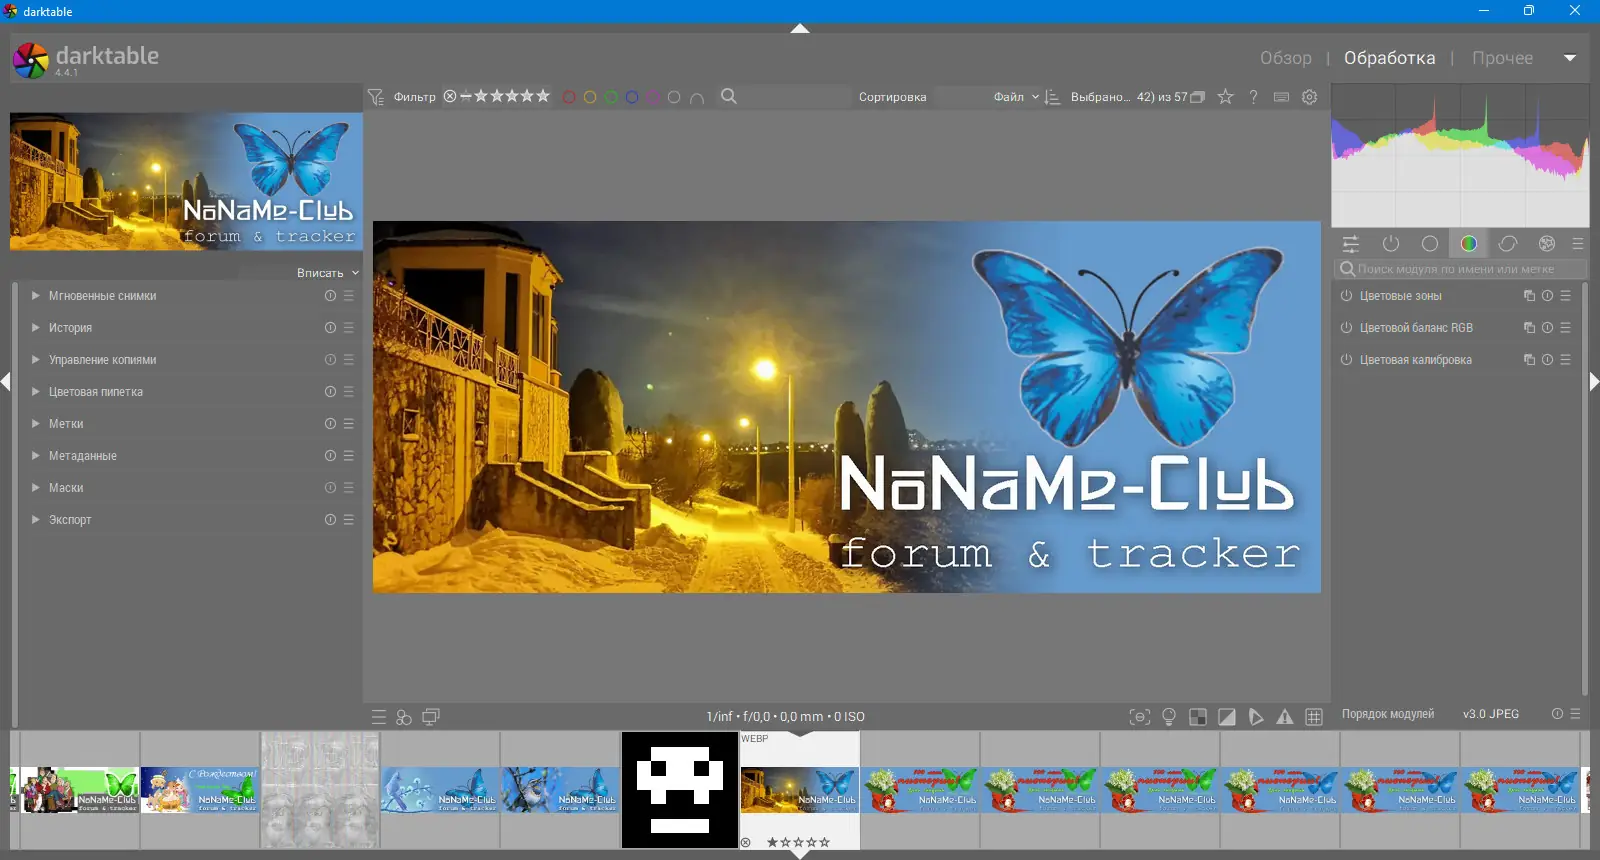Screen dimensions: 1600x860
Task: Expand Управление копиями panel
Action: coord(36,360)
